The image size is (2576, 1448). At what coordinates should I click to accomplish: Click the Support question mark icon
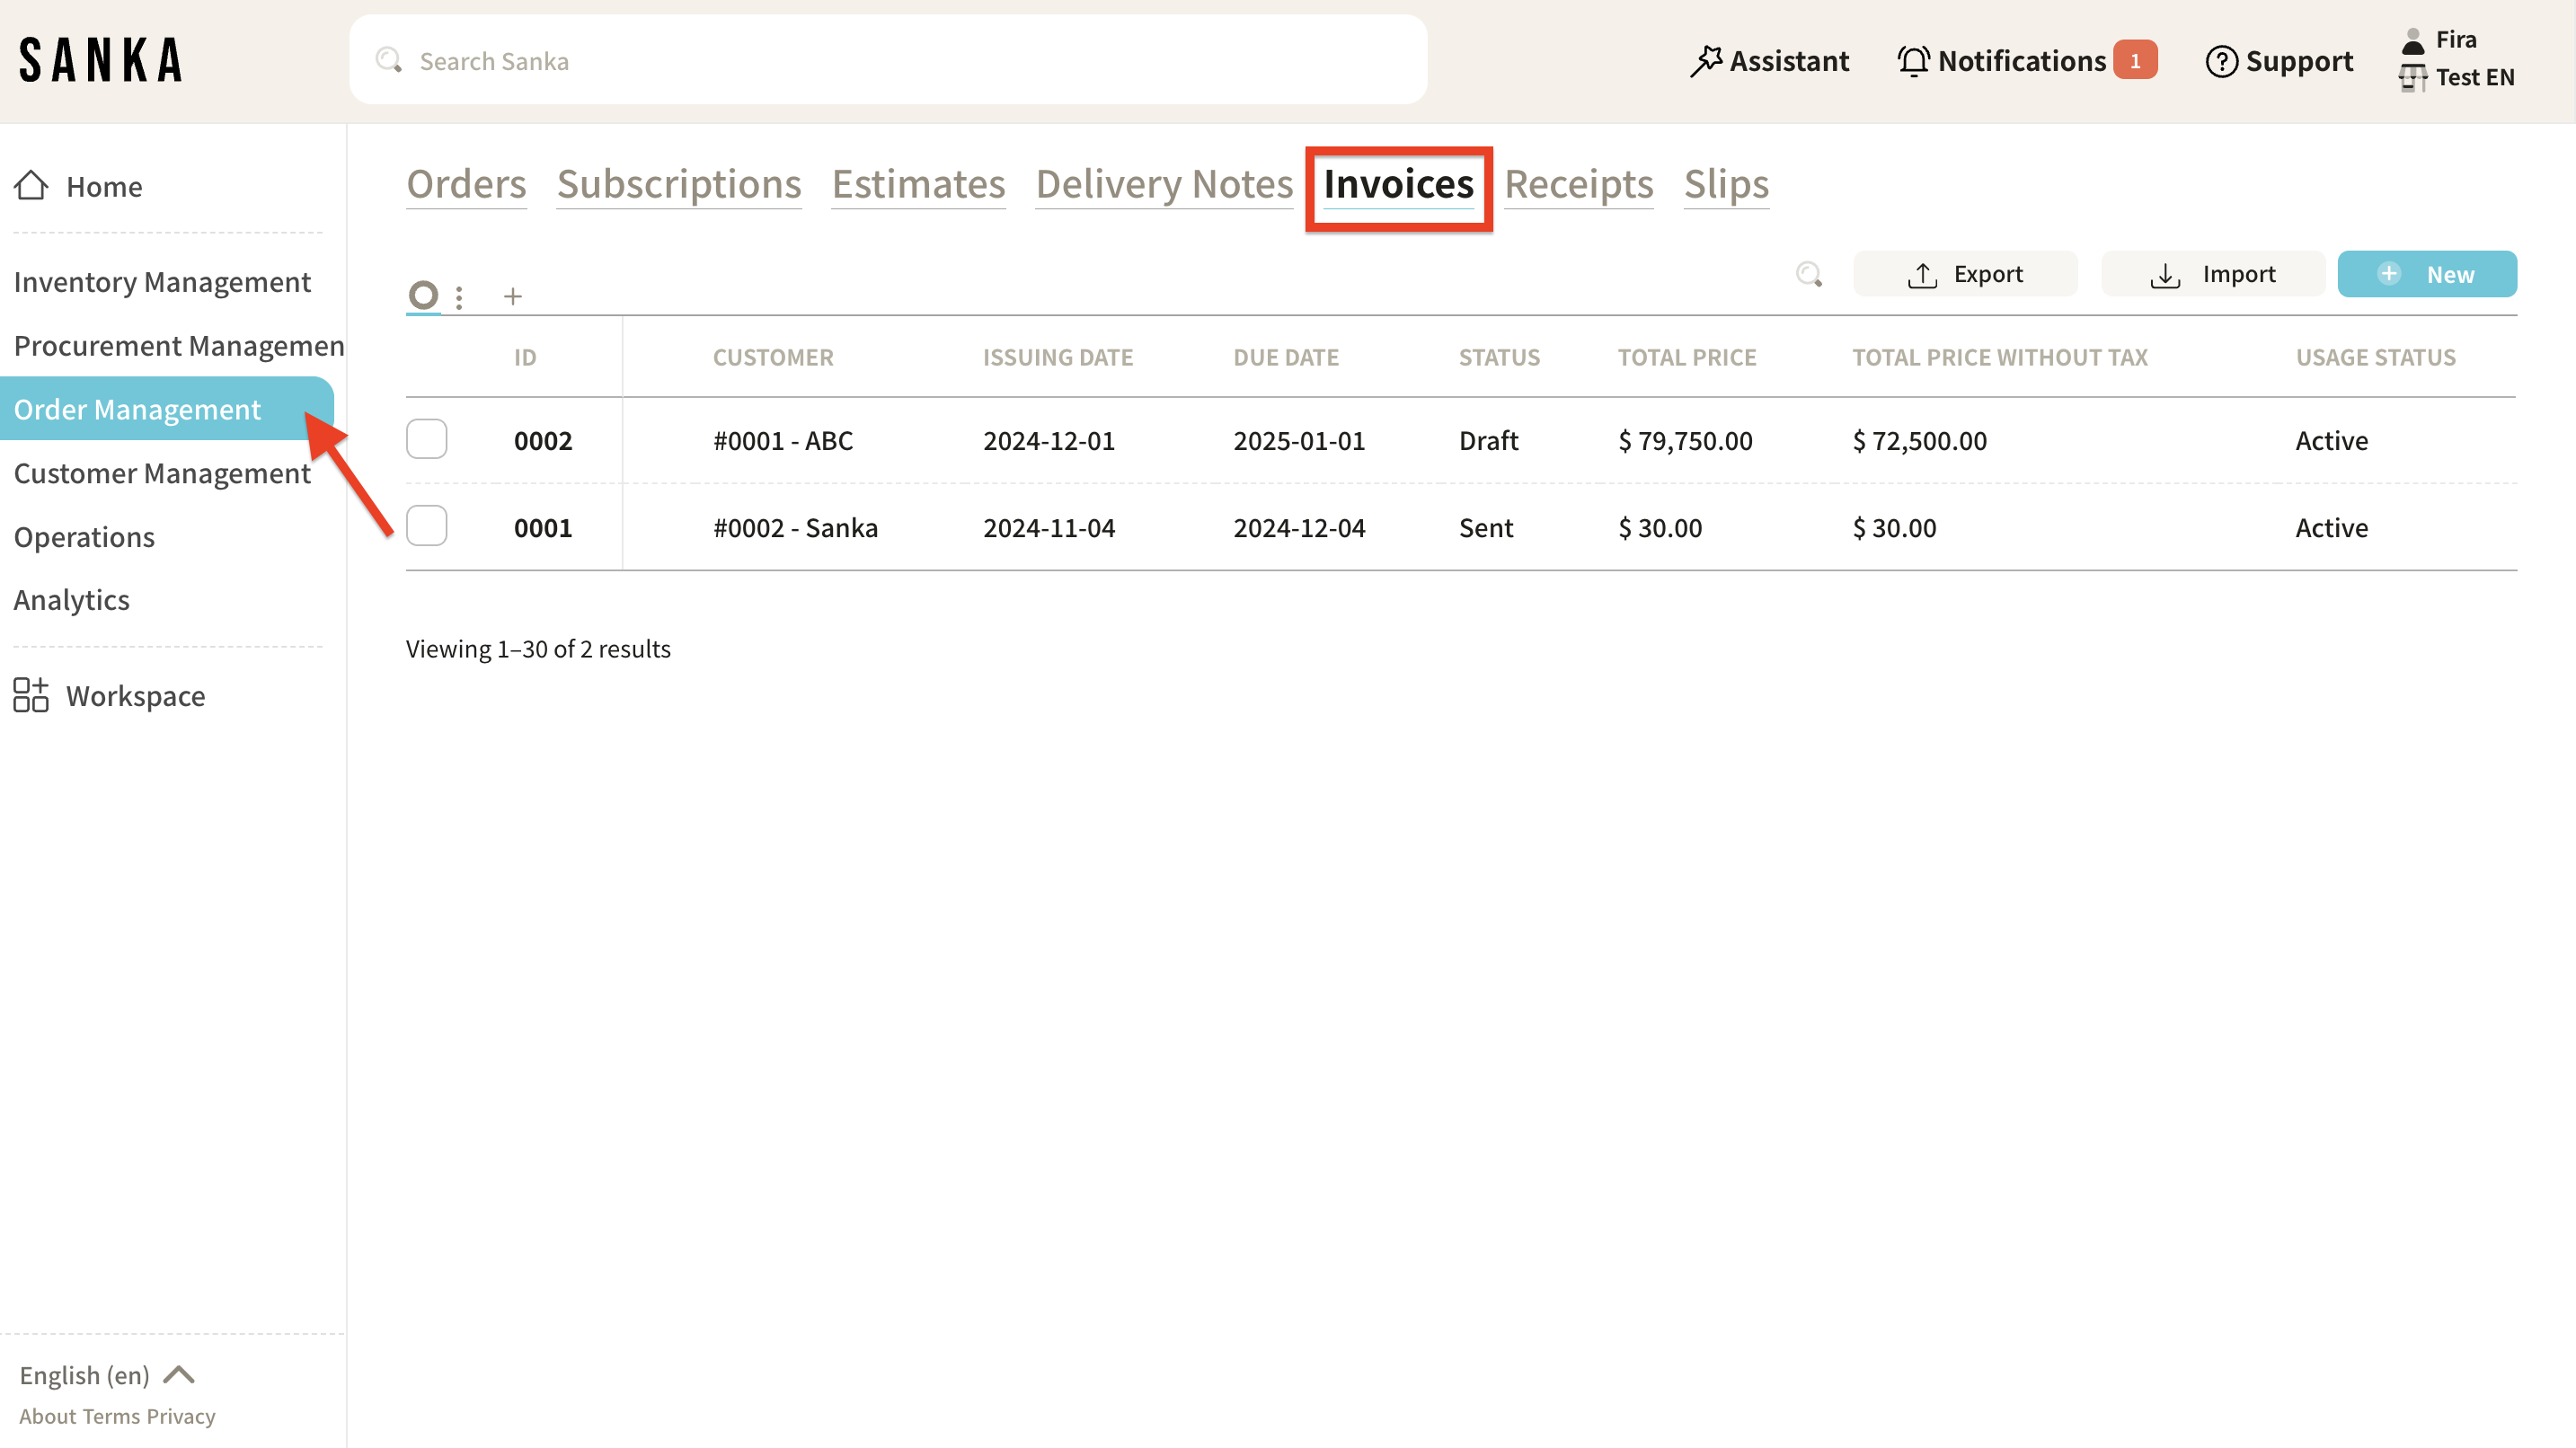pyautogui.click(x=2221, y=61)
